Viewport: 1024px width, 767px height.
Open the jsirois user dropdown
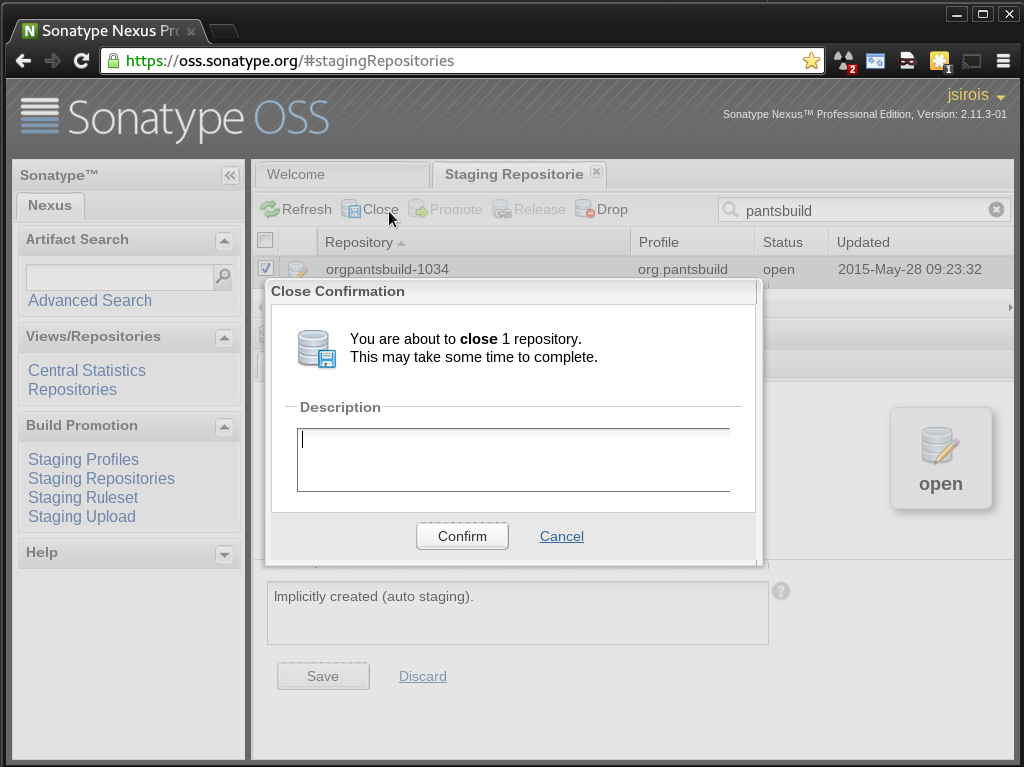click(x=976, y=95)
